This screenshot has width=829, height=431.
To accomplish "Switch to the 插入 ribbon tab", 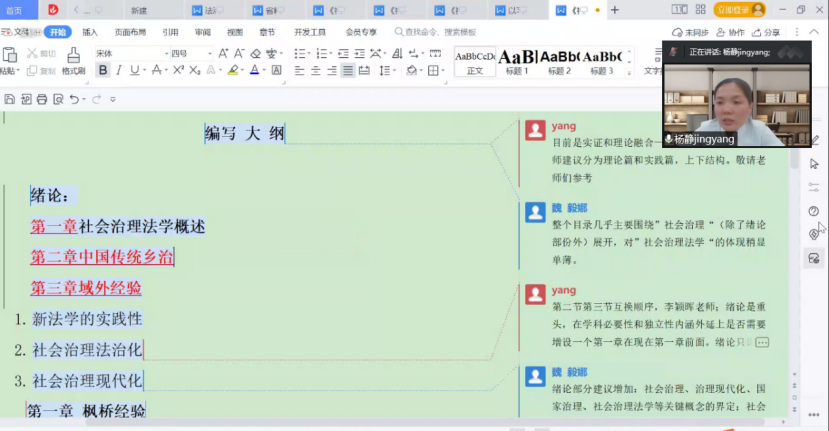I will tap(90, 32).
